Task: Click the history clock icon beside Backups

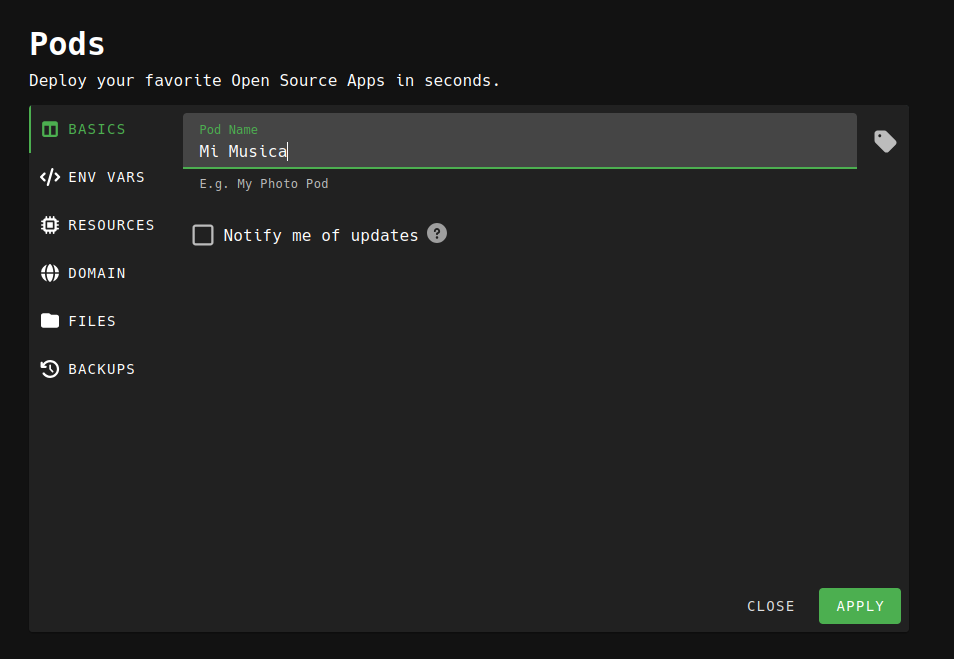Action: point(50,369)
